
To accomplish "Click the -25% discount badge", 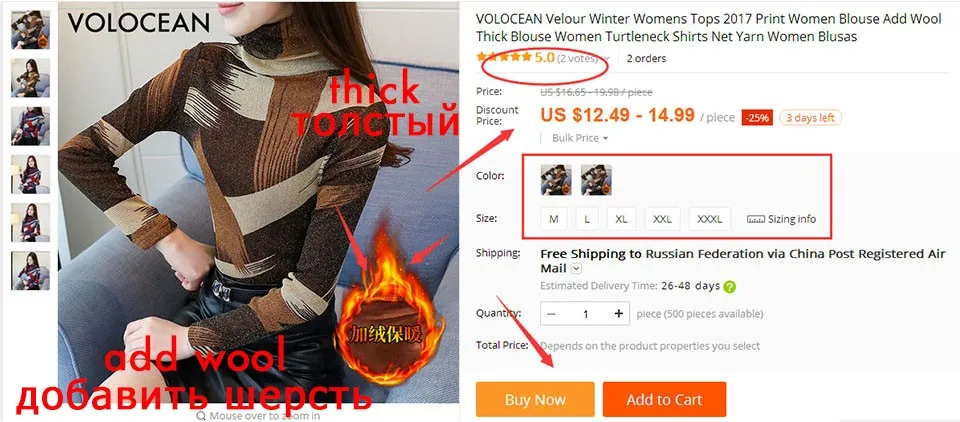I will pos(757,118).
